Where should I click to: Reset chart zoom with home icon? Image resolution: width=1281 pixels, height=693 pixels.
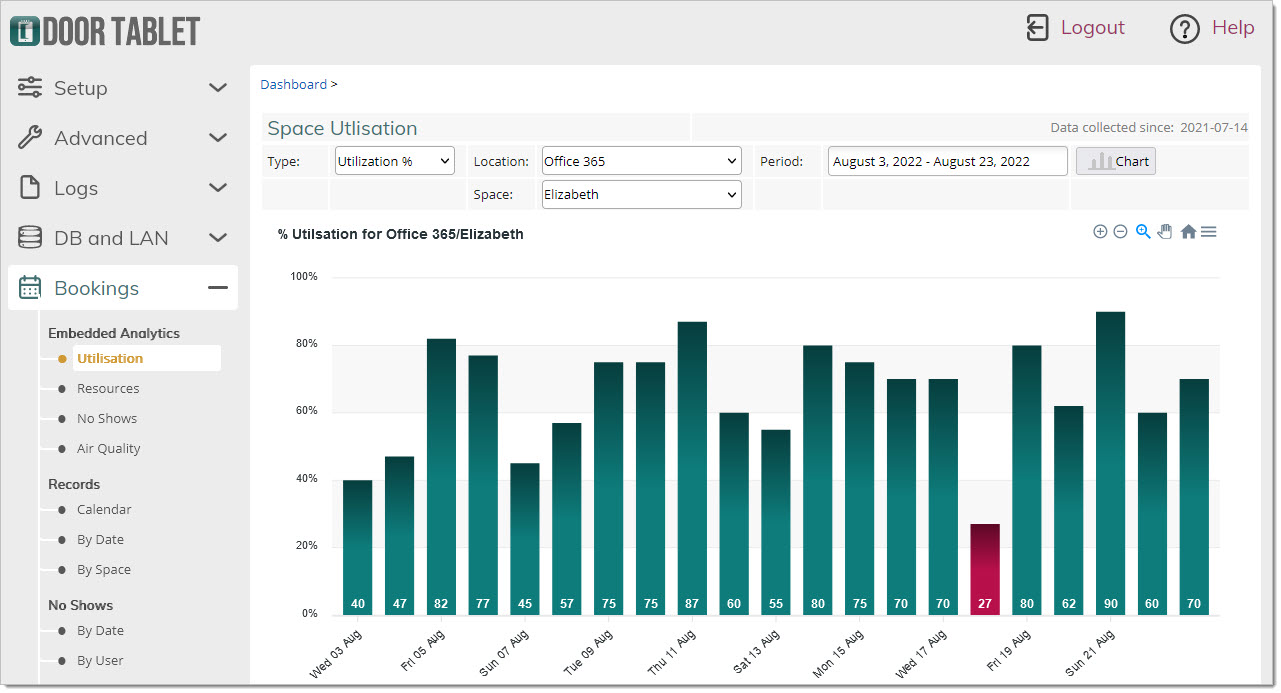click(1188, 232)
